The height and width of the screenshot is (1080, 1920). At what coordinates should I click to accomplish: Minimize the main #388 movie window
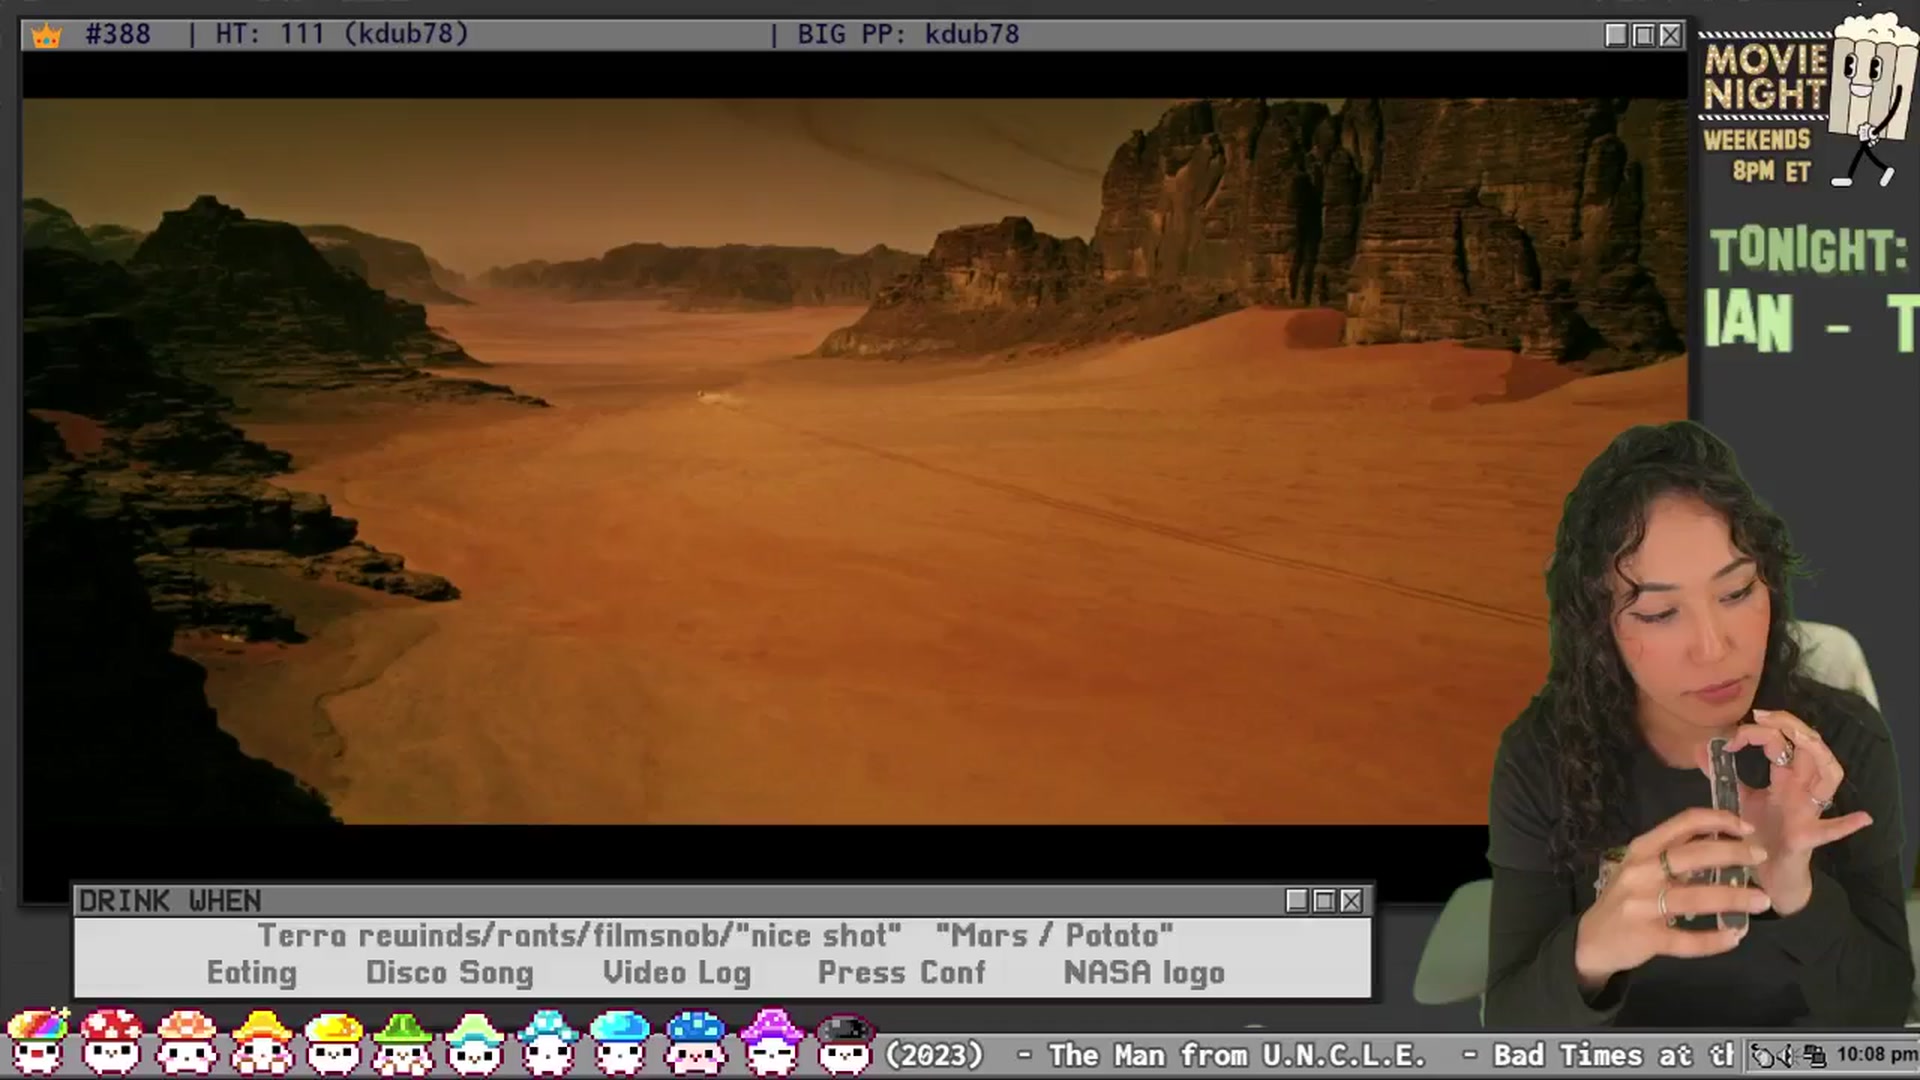(1616, 35)
